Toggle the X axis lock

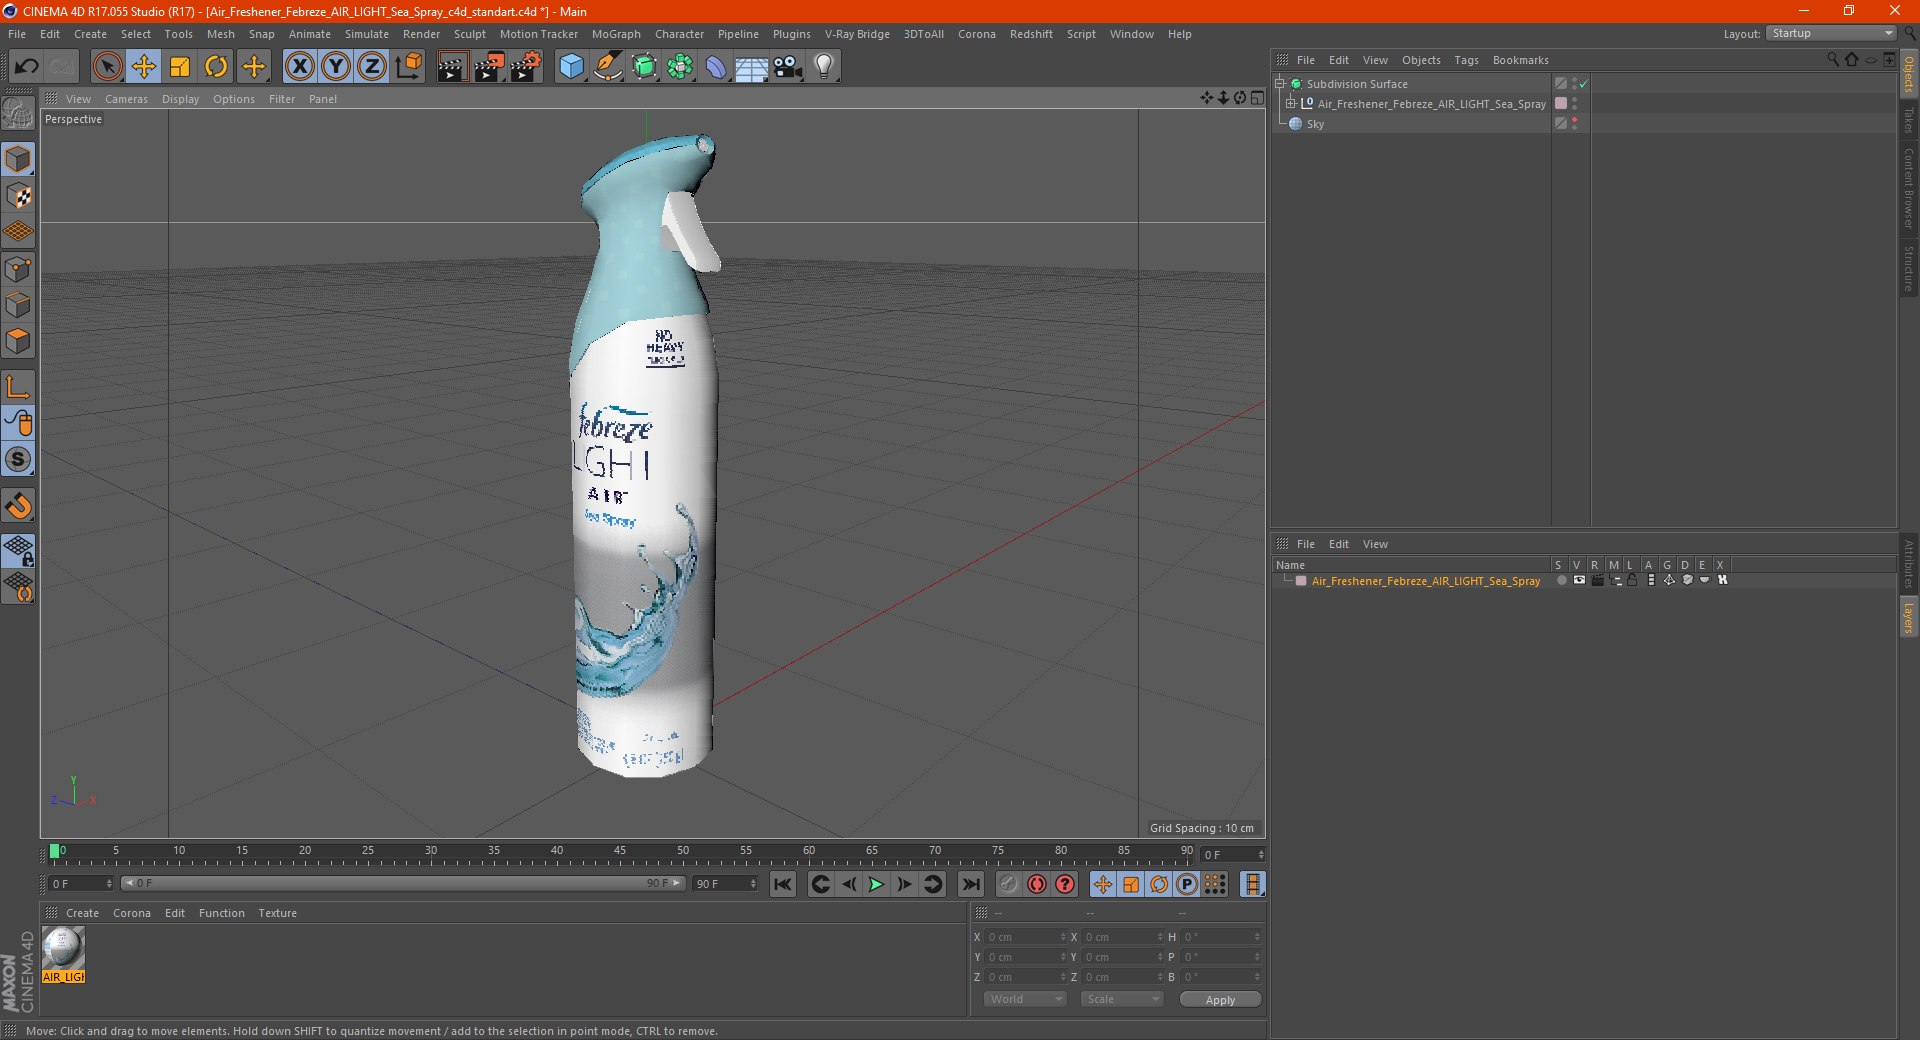pyautogui.click(x=299, y=67)
